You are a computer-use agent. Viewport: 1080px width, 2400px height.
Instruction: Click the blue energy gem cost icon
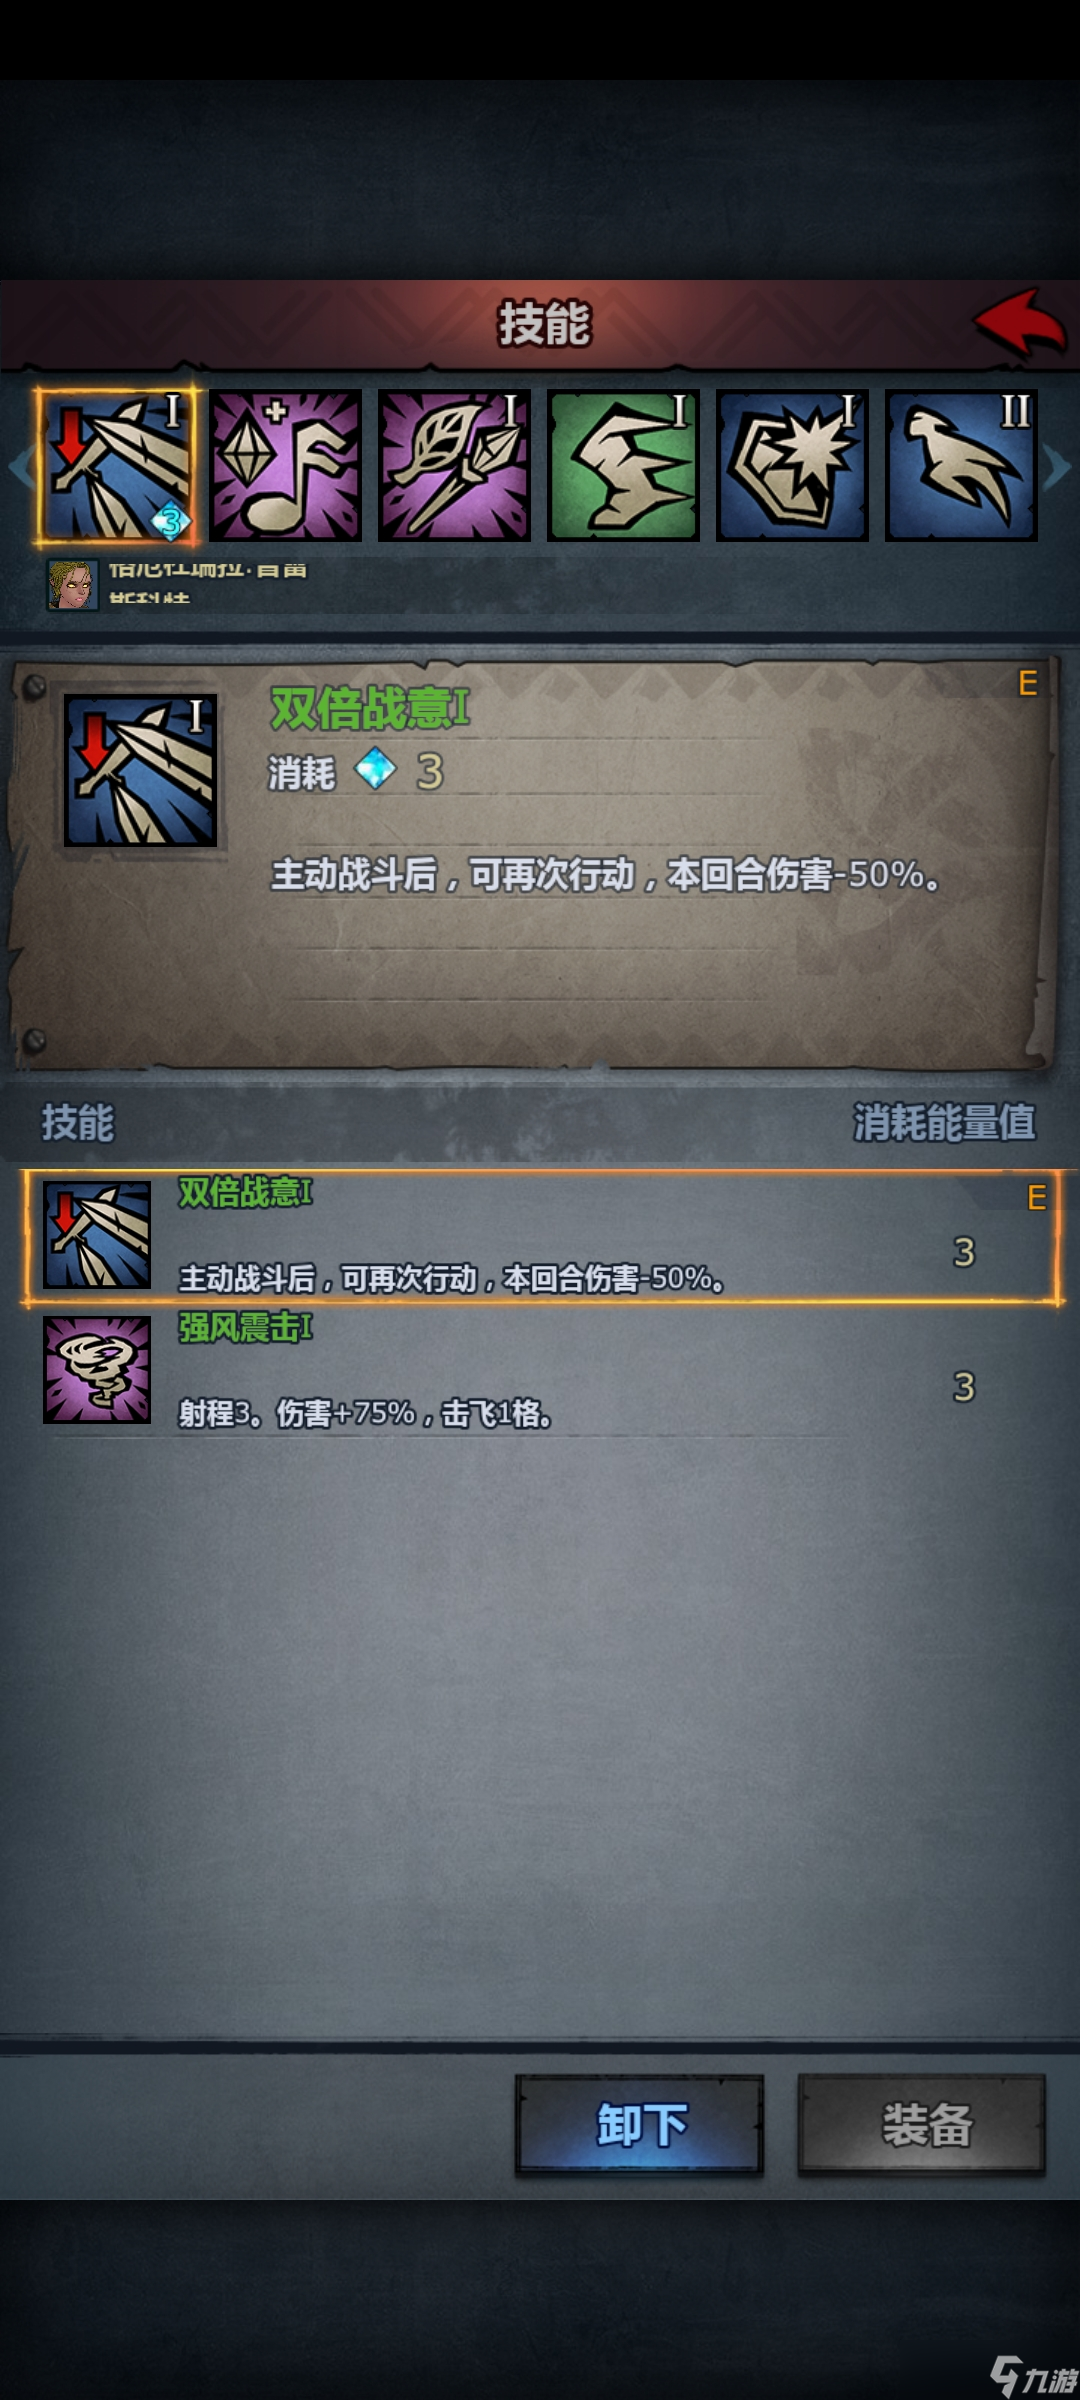pos(376,770)
